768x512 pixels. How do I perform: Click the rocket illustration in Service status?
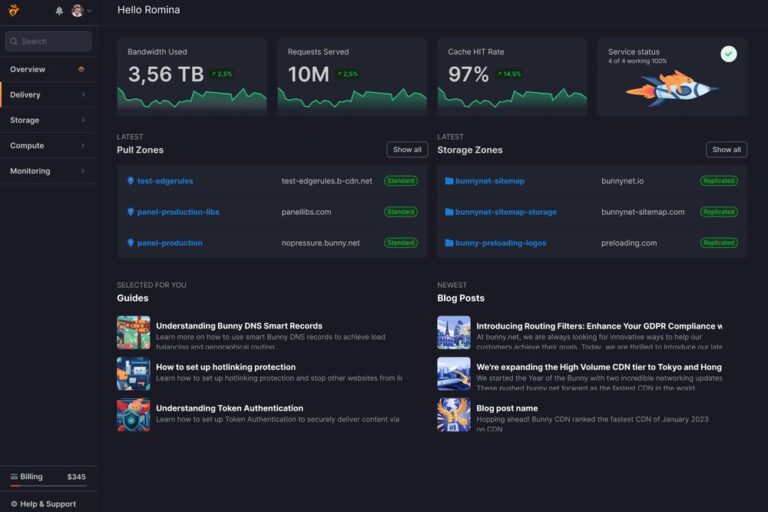[672, 88]
